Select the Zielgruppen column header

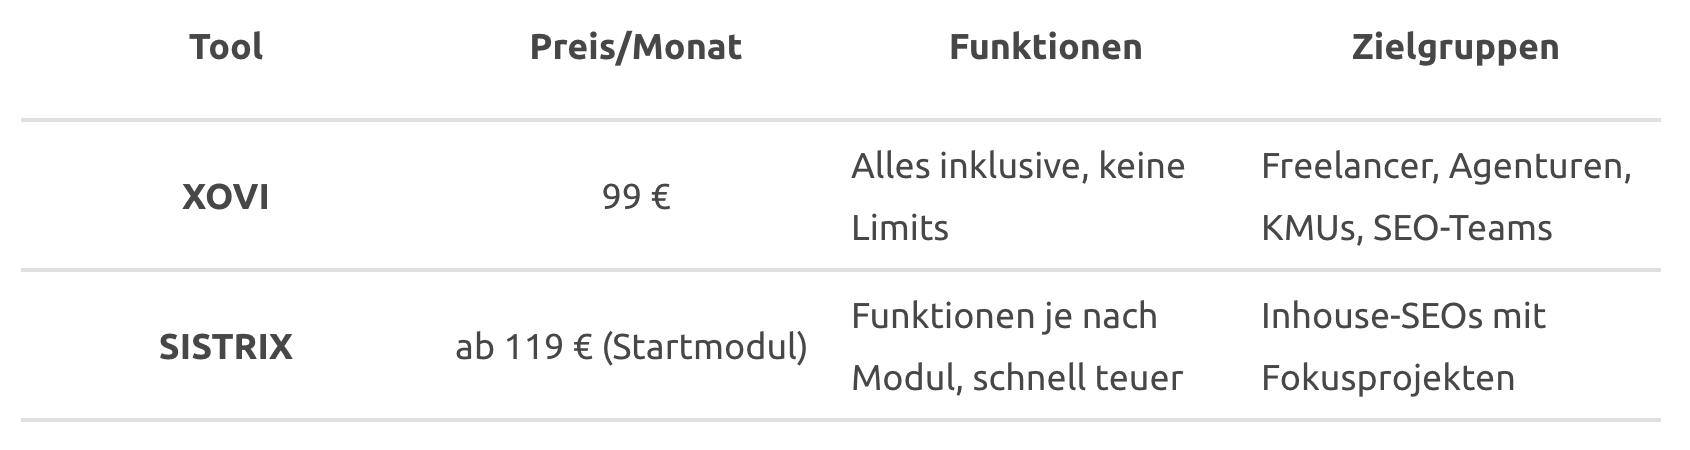coord(1455,47)
